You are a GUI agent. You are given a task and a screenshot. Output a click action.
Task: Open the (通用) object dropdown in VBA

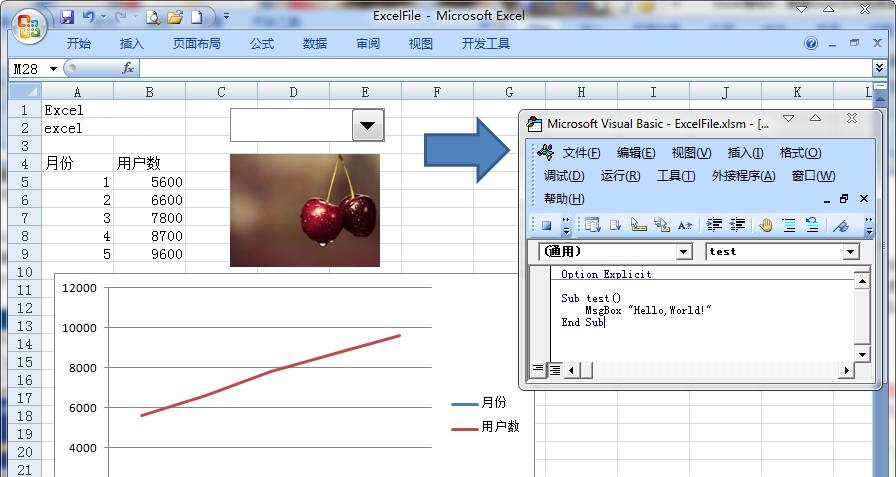pyautogui.click(x=684, y=251)
